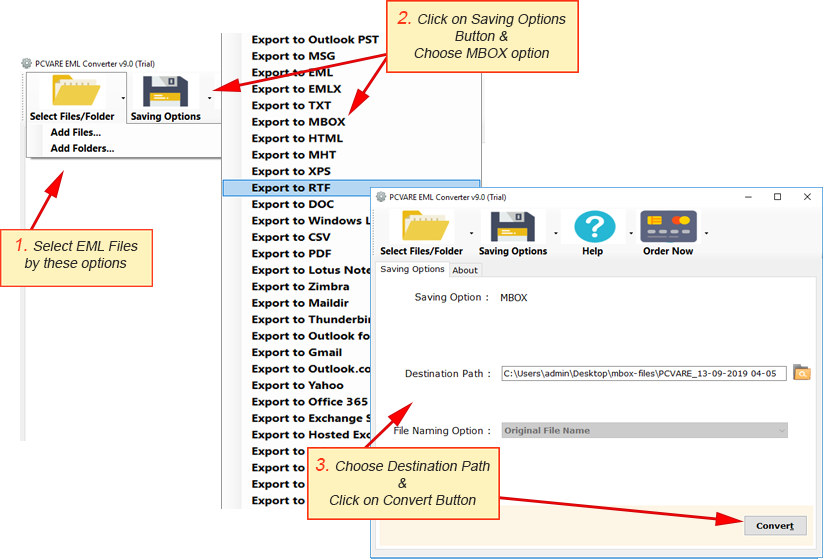Click the Saving Options floppy icon in front window

point(513,226)
